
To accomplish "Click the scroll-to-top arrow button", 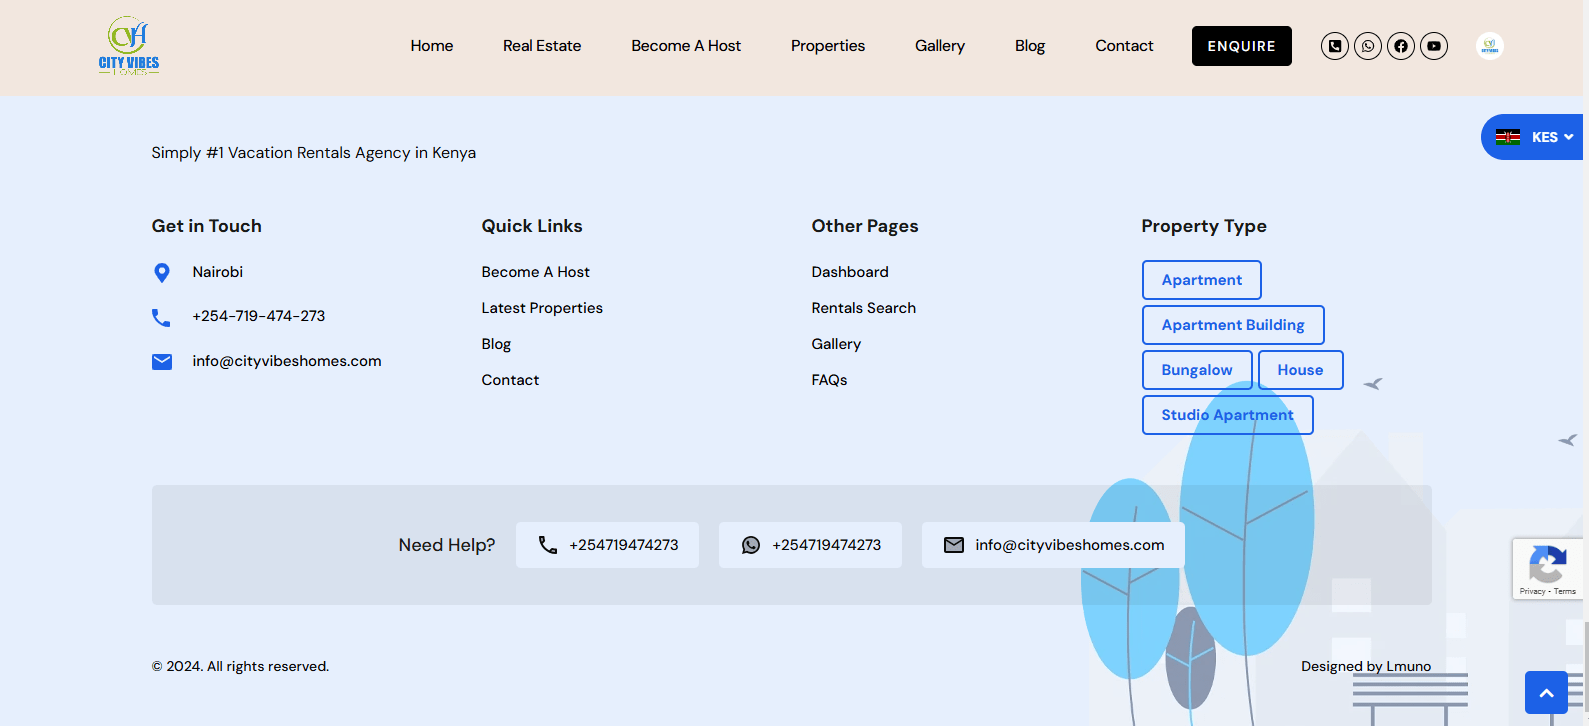I will click(x=1545, y=692).
